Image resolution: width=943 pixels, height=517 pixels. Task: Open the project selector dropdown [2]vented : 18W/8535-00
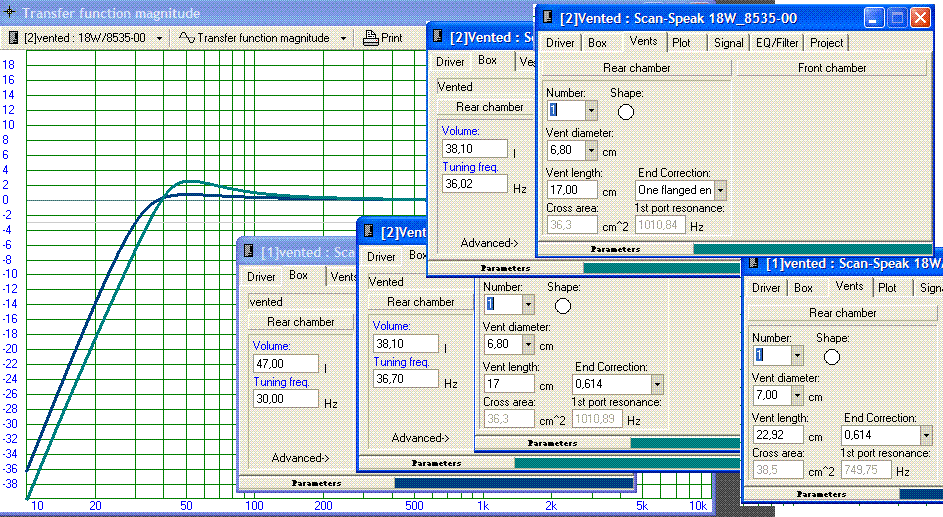click(159, 38)
